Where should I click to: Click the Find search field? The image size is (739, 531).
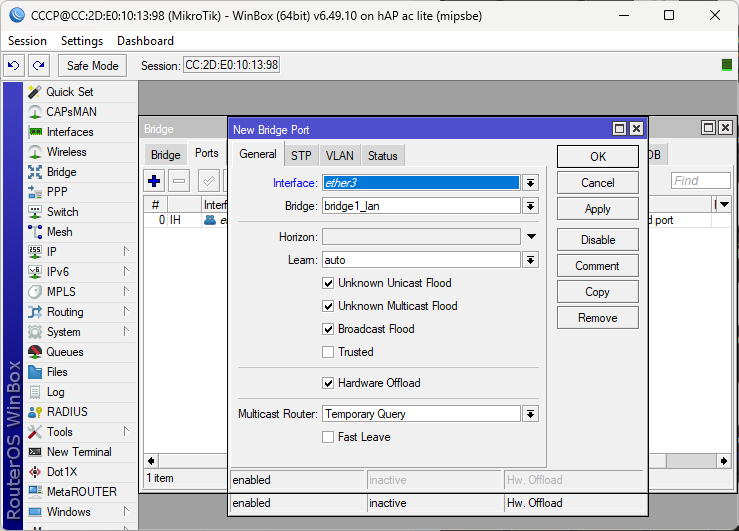click(x=701, y=180)
